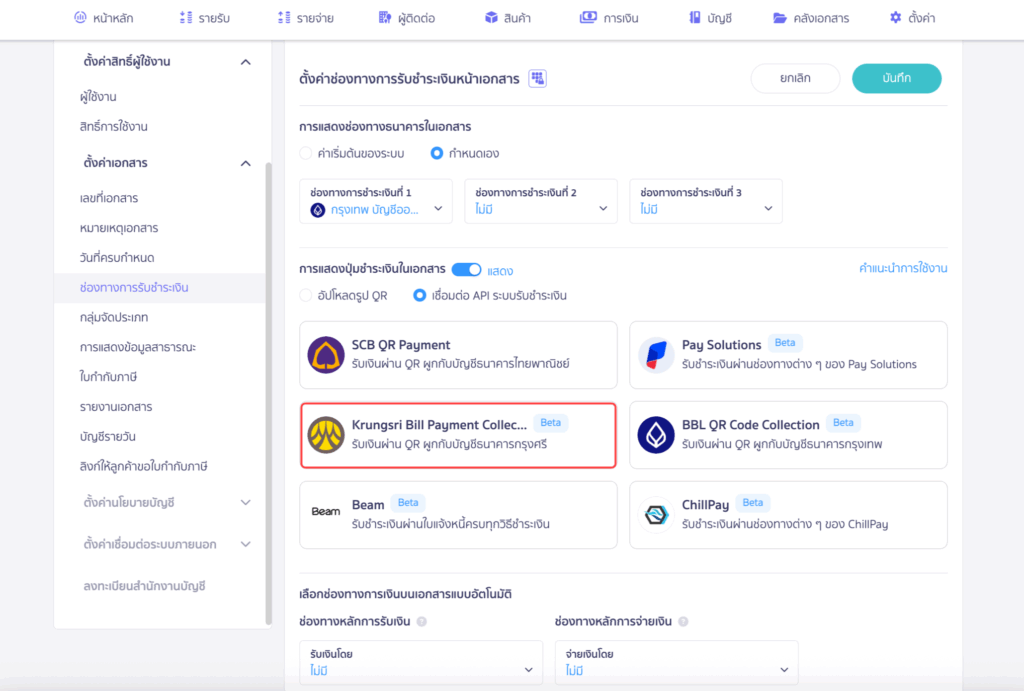This screenshot has width=1024, height=691.
Task: Click the info icon next to ช่องทางหลักการรับเงิน
Action: pyautogui.click(x=421, y=622)
